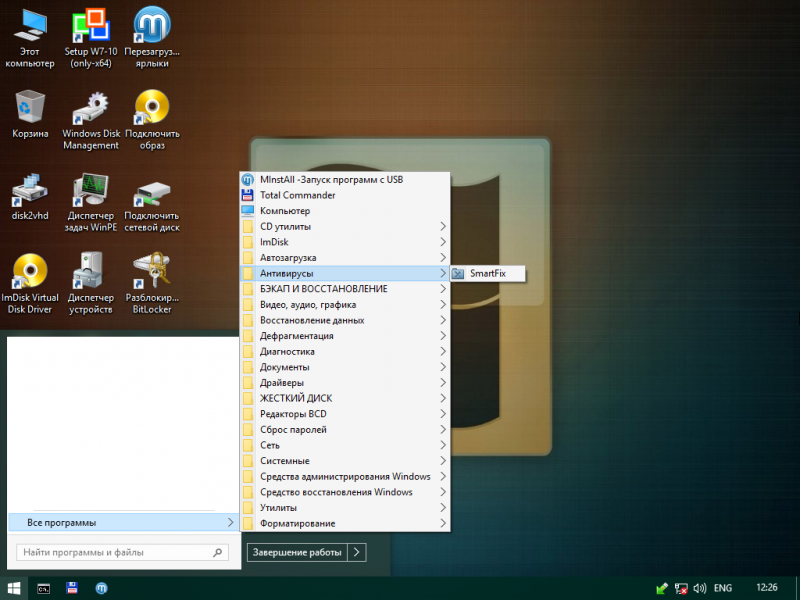
Task: Open shutdown options arrow
Action: point(357,552)
